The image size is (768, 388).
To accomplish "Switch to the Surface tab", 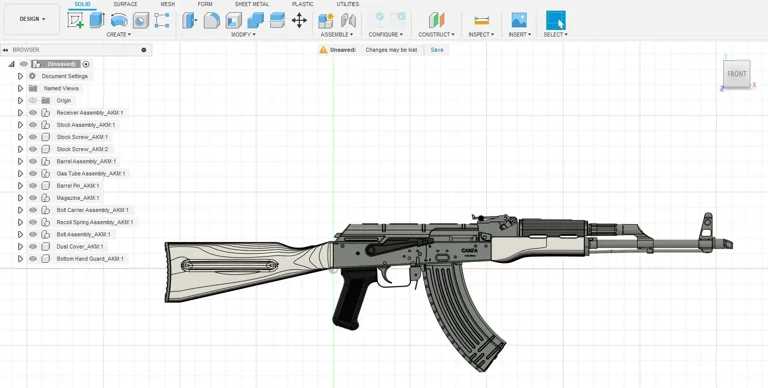I will pyautogui.click(x=125, y=4).
